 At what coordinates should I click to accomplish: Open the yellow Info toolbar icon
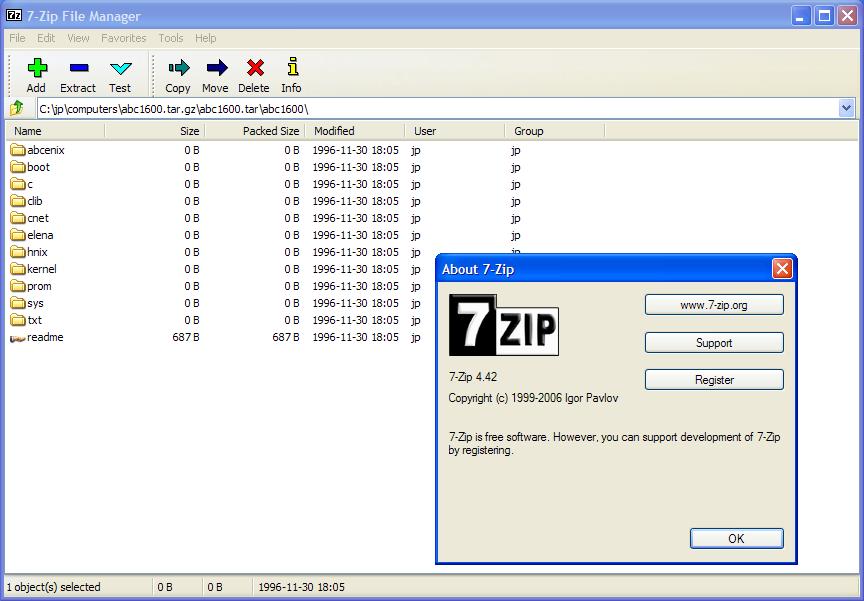[292, 68]
